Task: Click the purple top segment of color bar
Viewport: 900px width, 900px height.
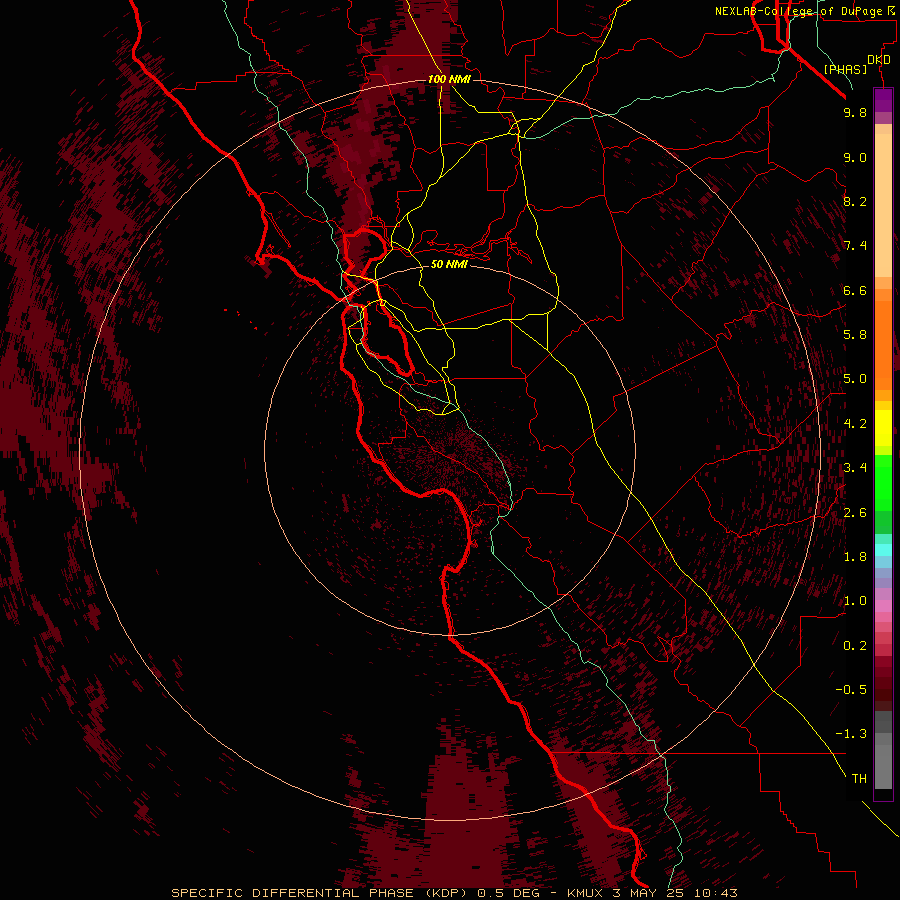Action: (883, 100)
